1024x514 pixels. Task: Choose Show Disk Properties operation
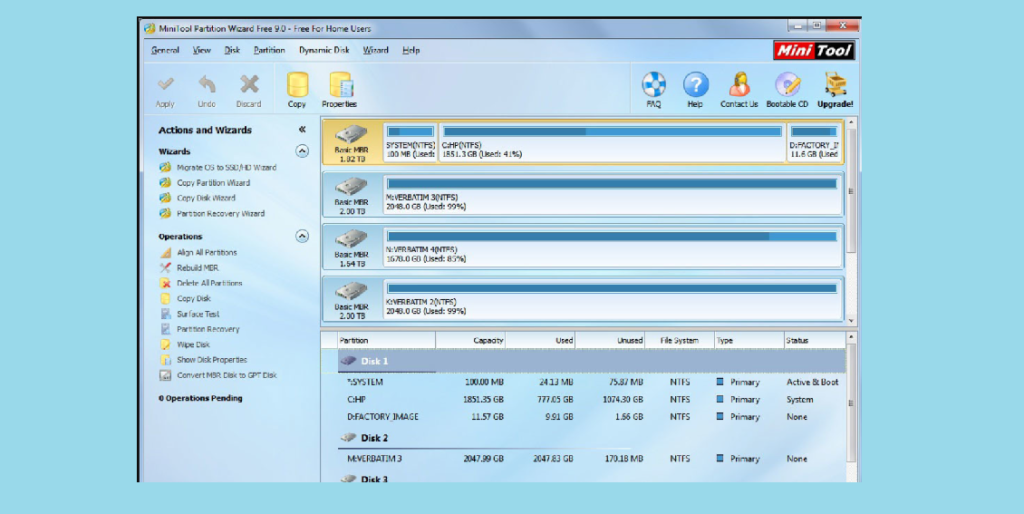[212, 360]
